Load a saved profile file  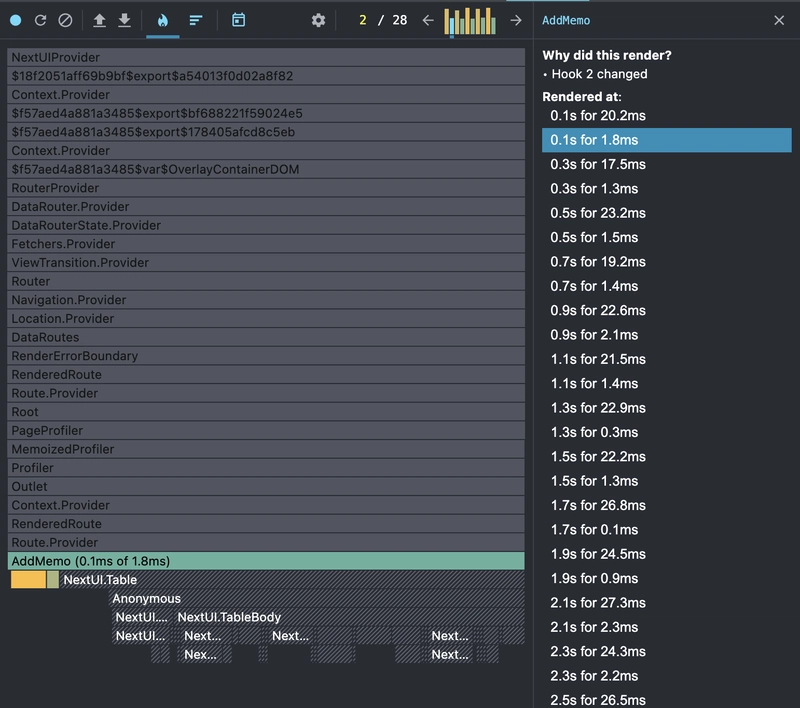[99, 20]
